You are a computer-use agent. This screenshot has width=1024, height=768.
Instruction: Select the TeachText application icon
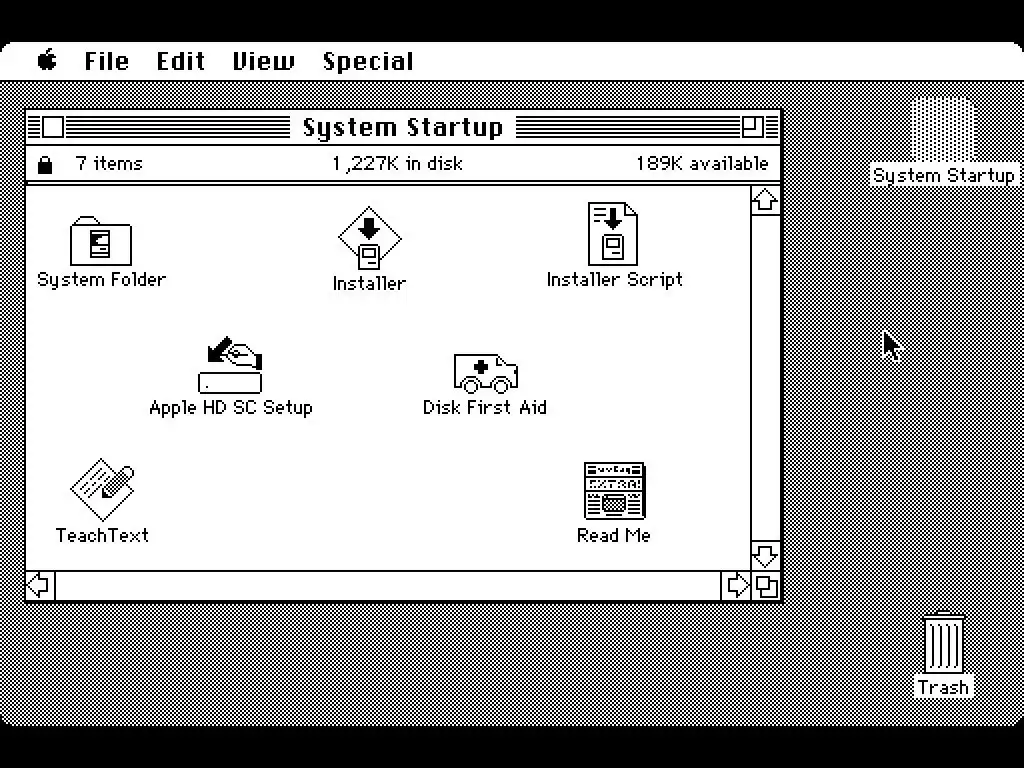click(102, 489)
